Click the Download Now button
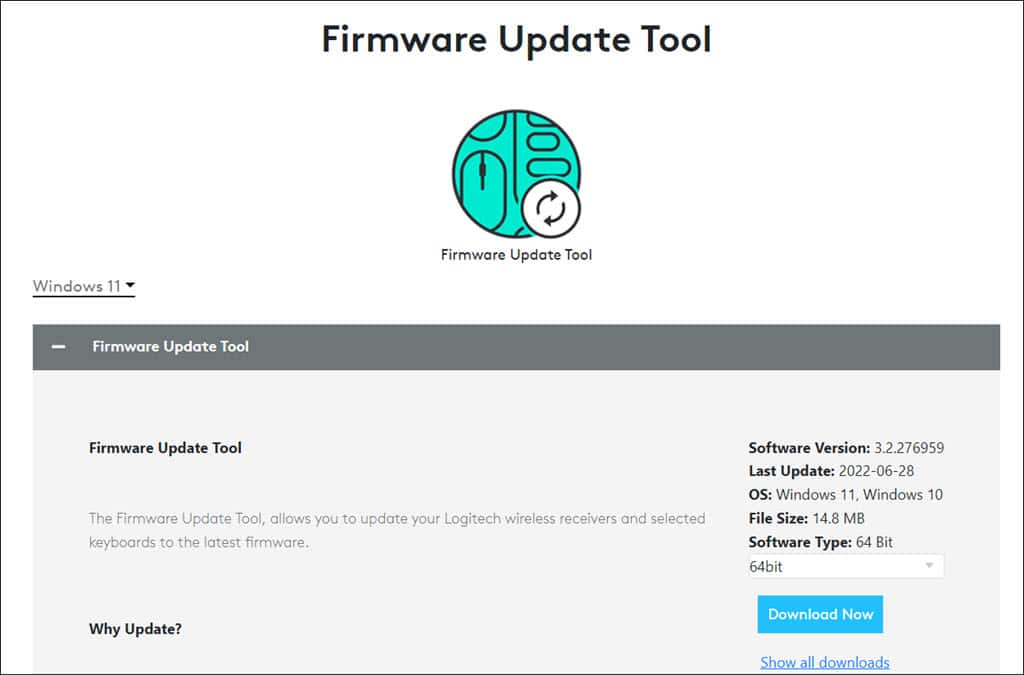The height and width of the screenshot is (675, 1024). click(820, 614)
